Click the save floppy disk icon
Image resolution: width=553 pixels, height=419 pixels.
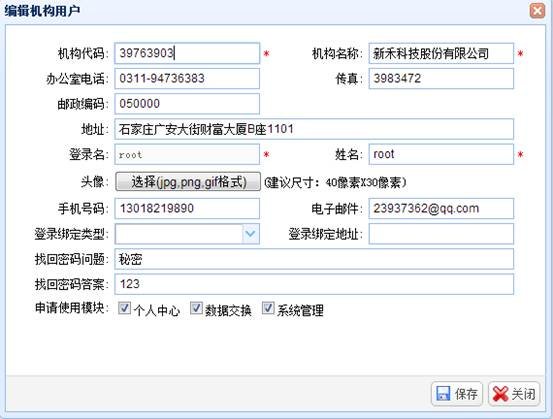tap(443, 393)
